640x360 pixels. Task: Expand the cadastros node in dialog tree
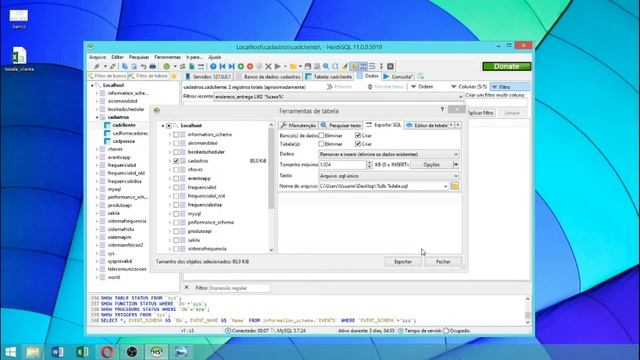[170, 161]
